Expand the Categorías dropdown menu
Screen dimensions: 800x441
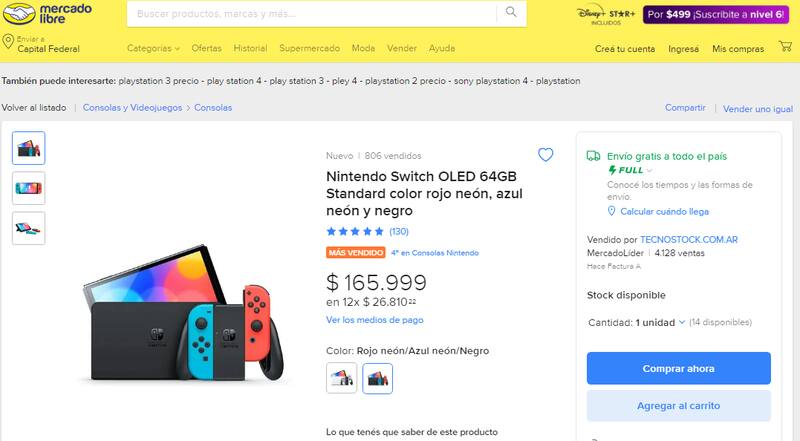tap(154, 48)
